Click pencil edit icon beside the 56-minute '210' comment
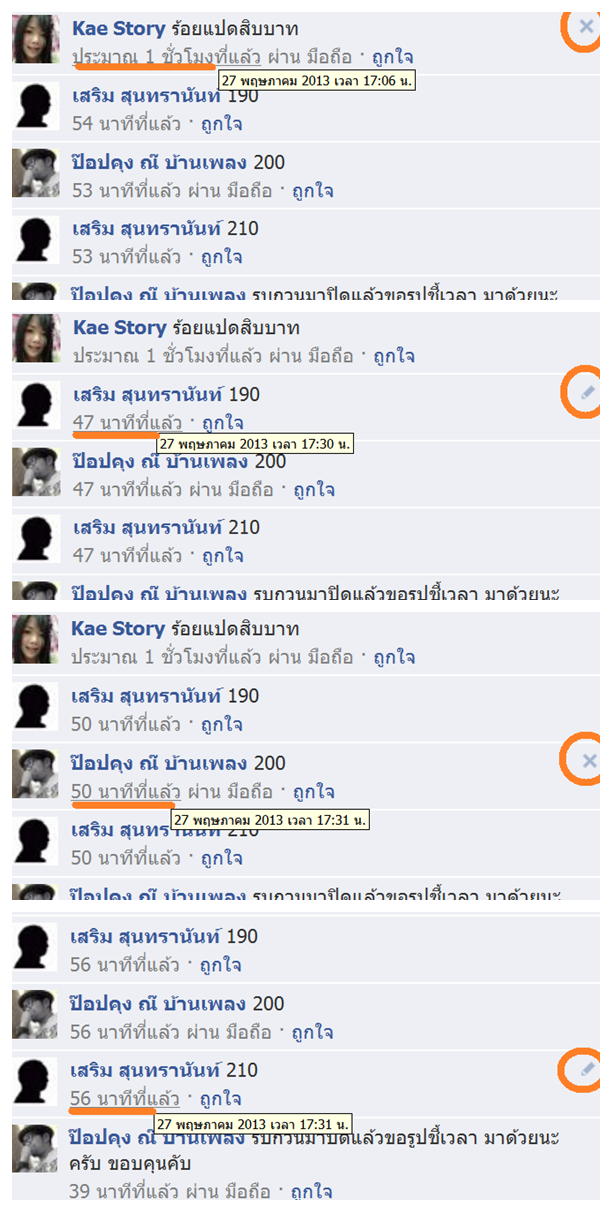Image resolution: width=612 pixels, height=1212 pixels. [587, 1071]
